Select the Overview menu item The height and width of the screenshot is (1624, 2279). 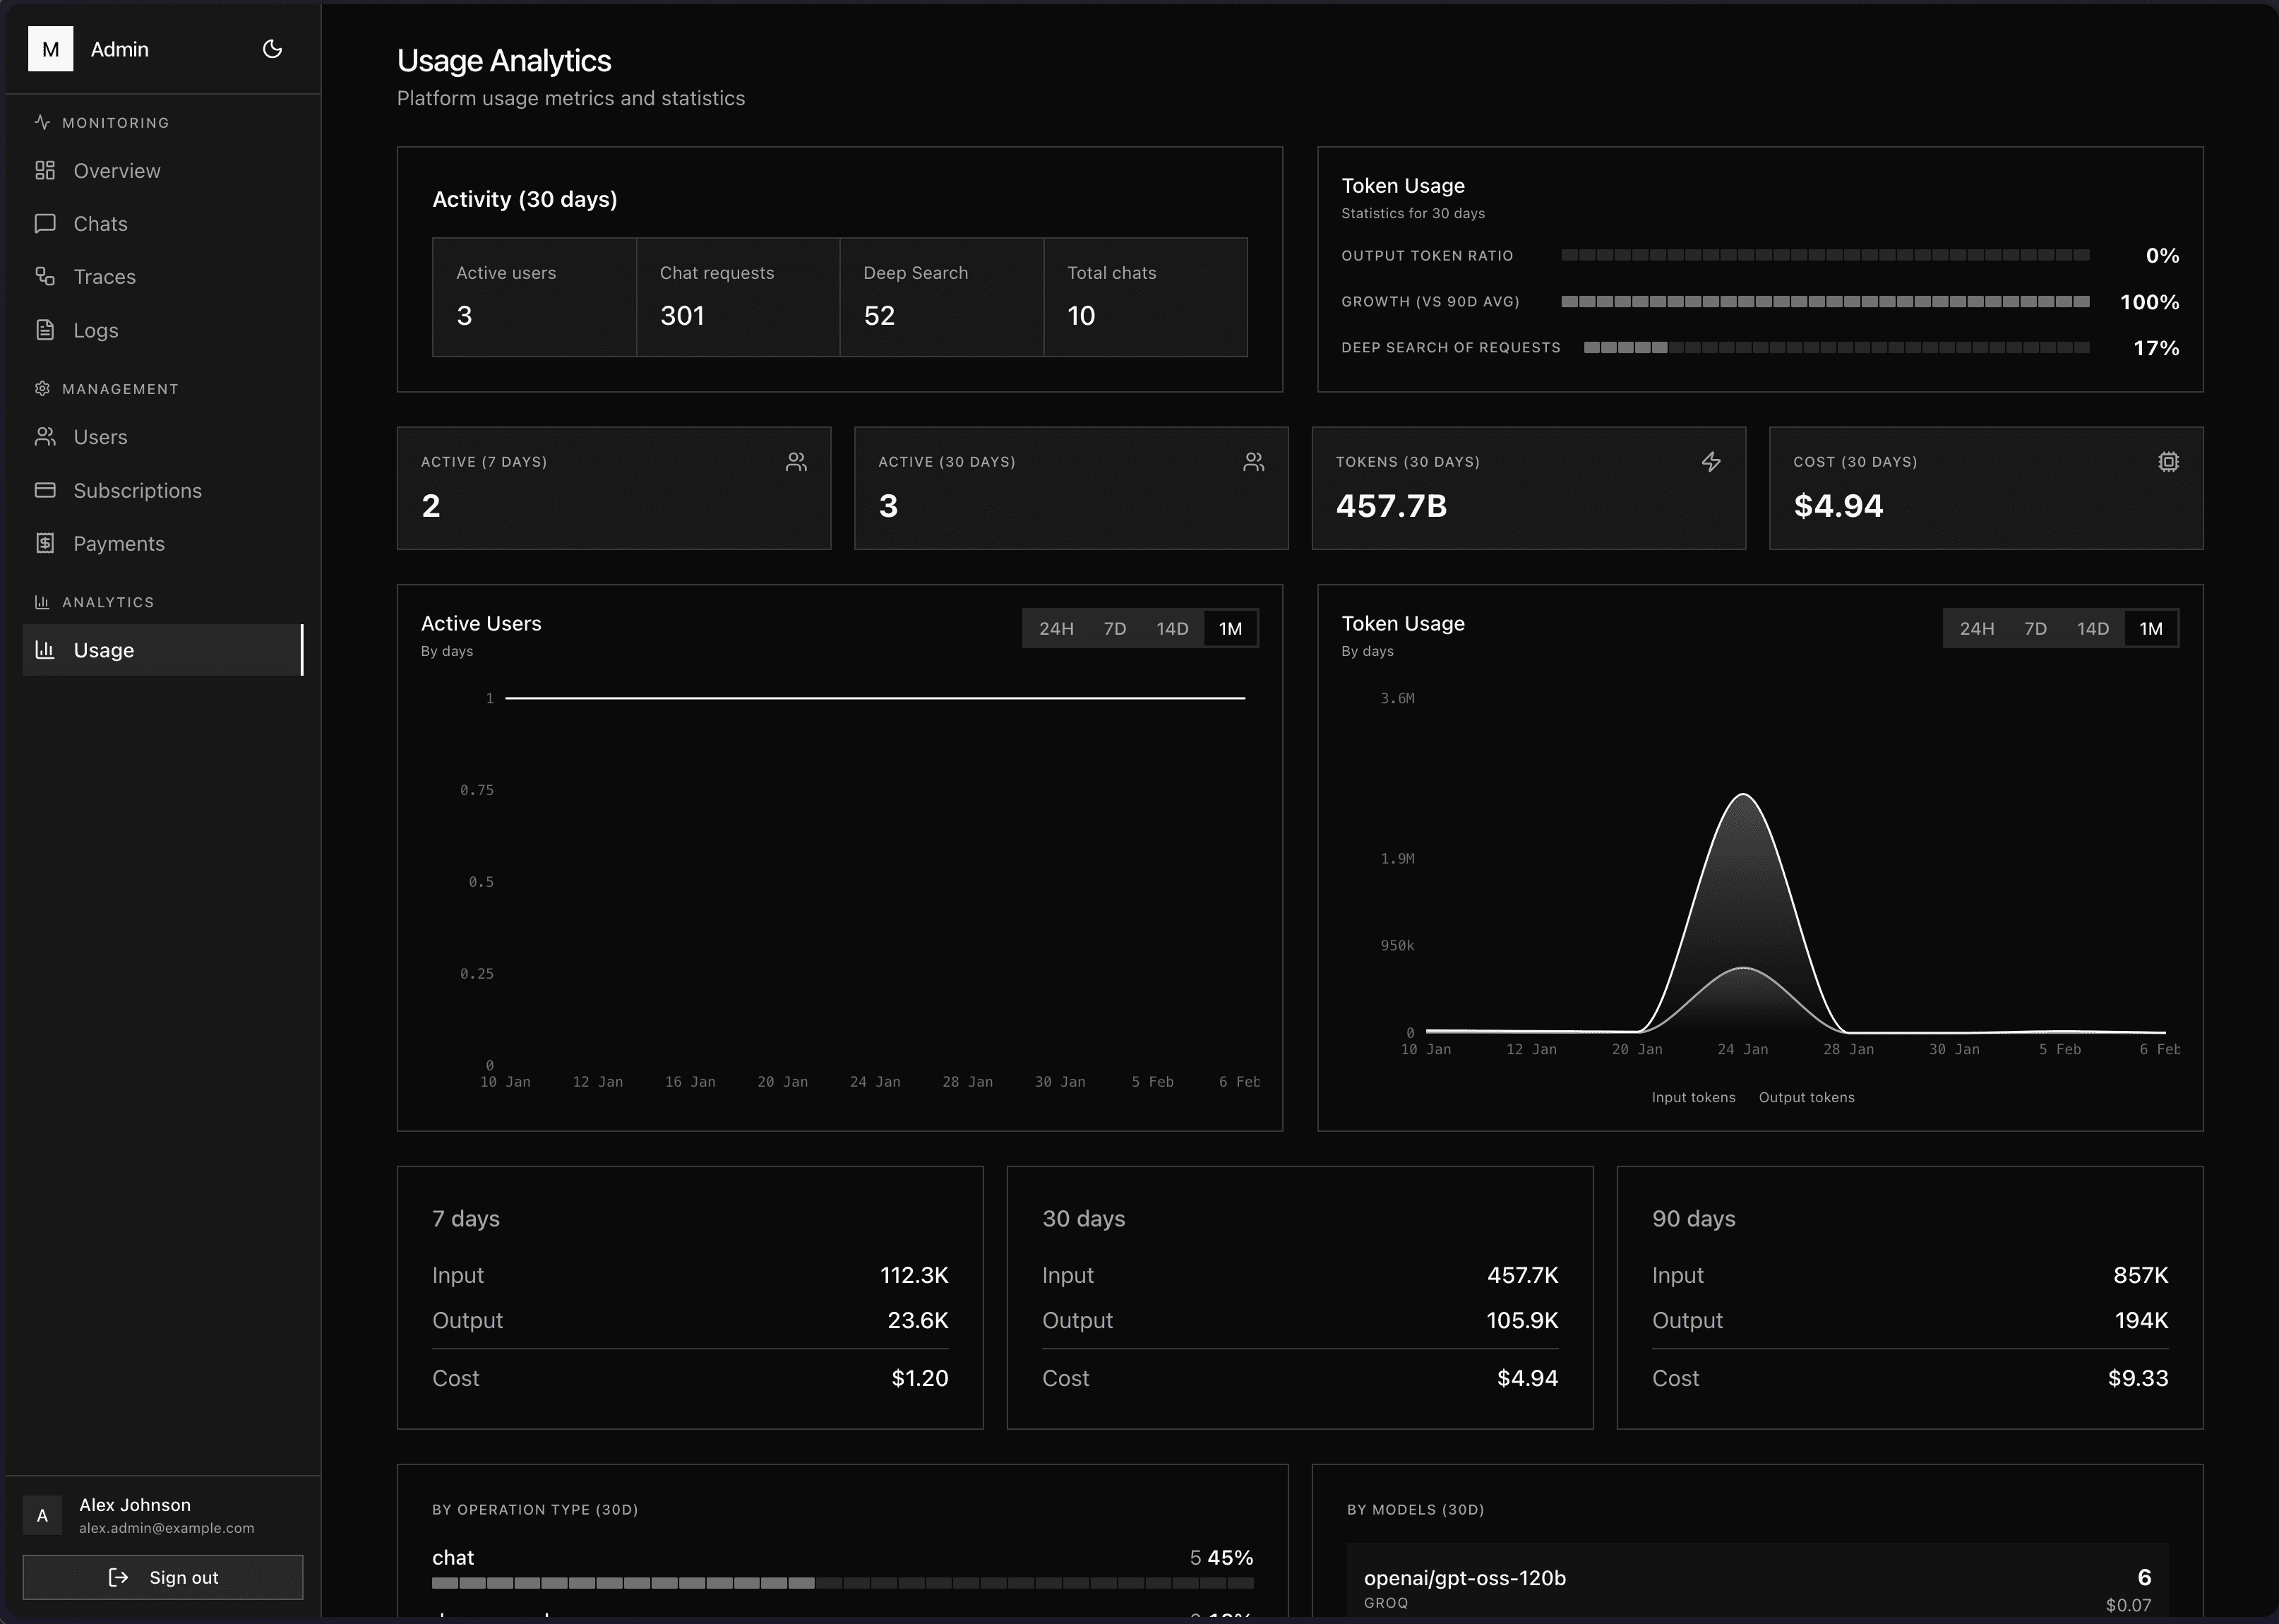(117, 170)
